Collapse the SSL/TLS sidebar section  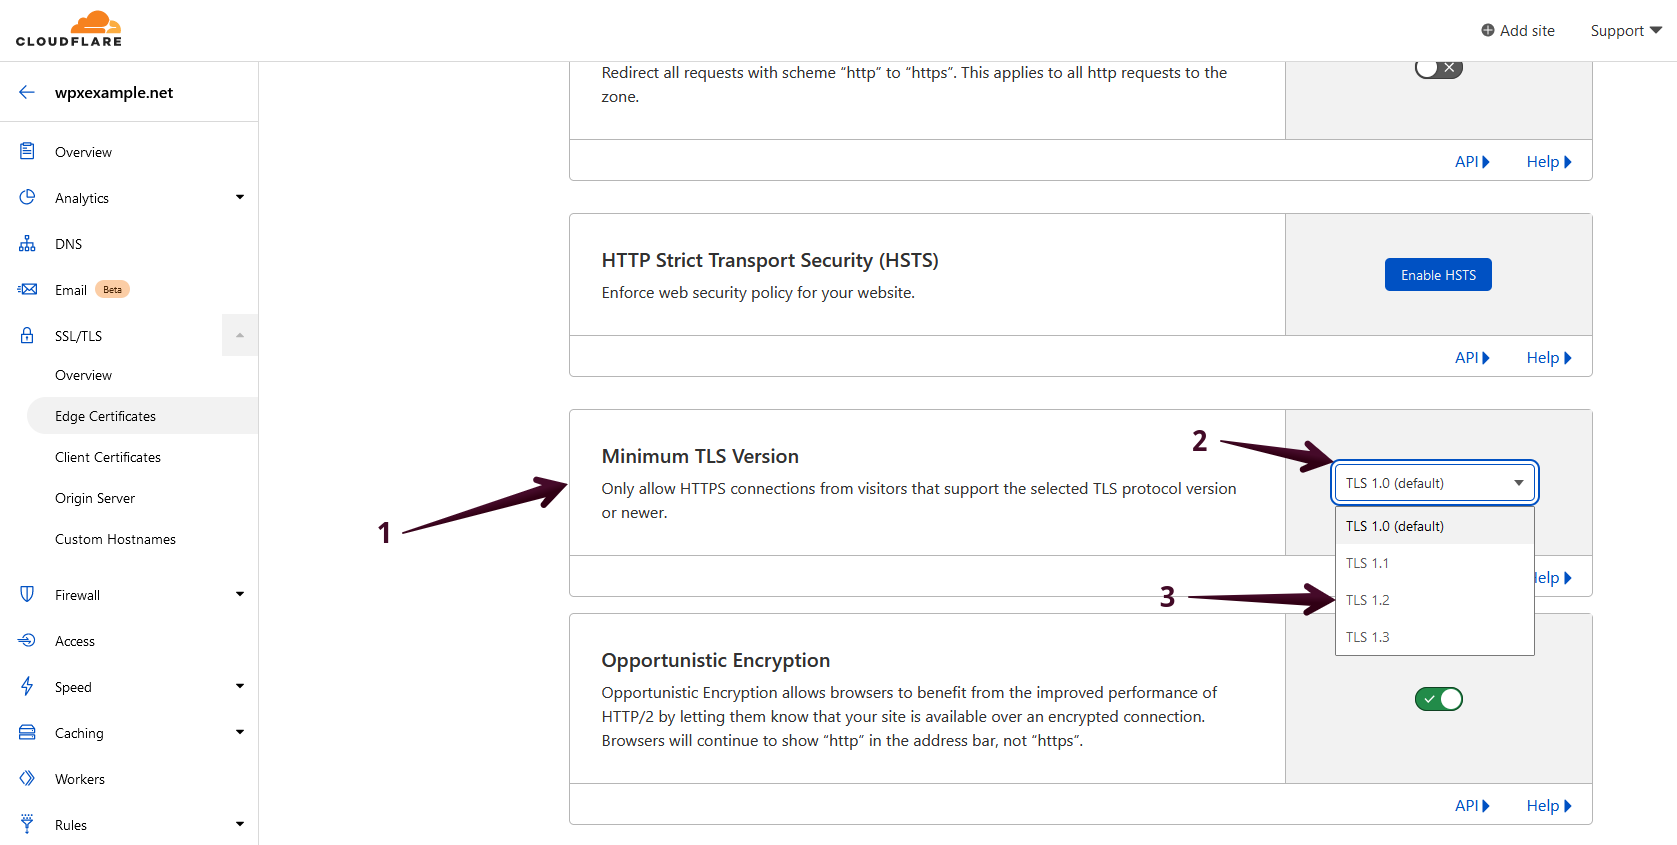240,336
